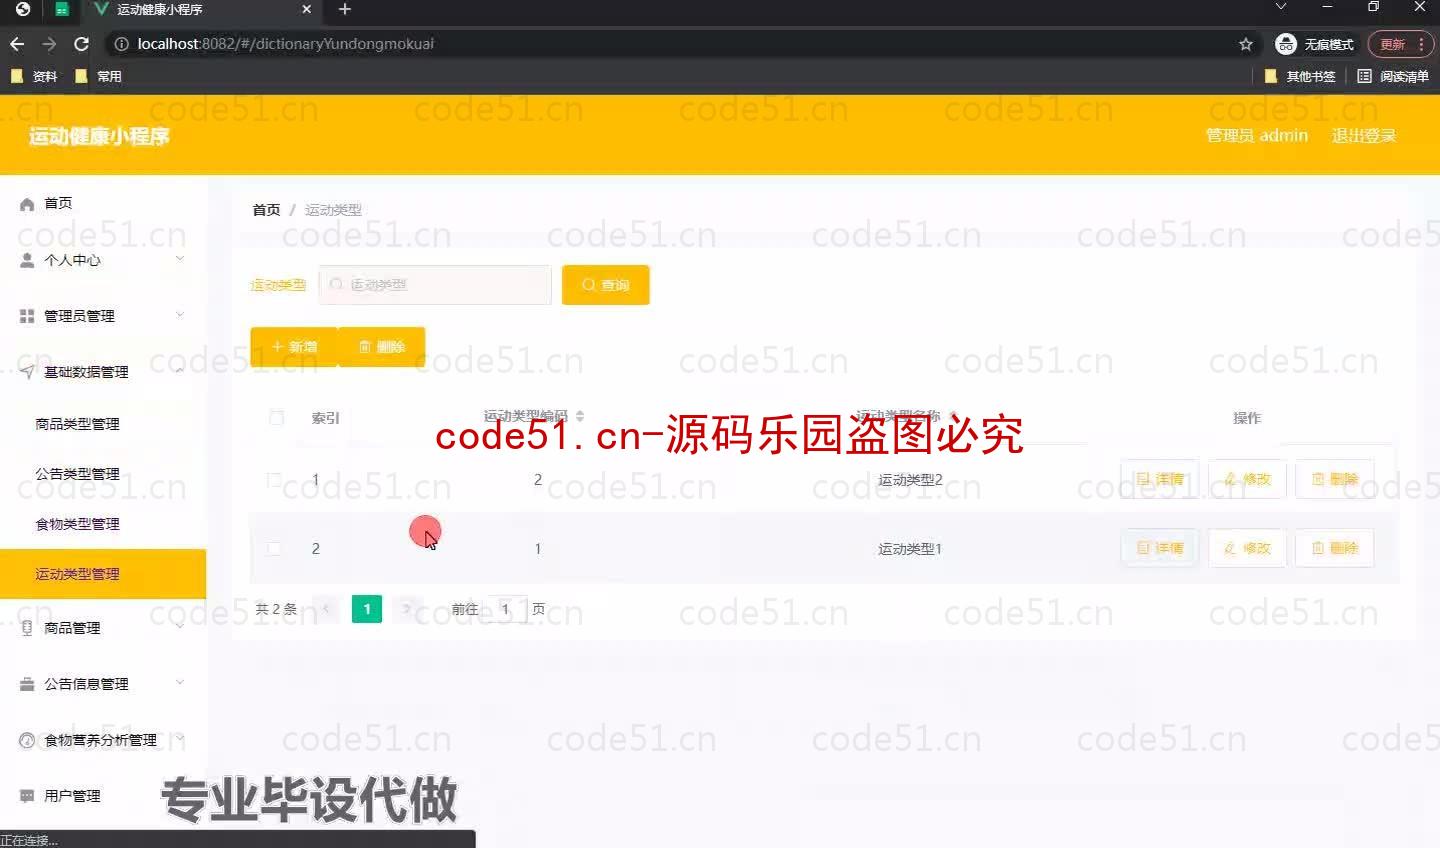Click the 管理员管理 grid icon
1440x848 pixels.
tap(27, 316)
